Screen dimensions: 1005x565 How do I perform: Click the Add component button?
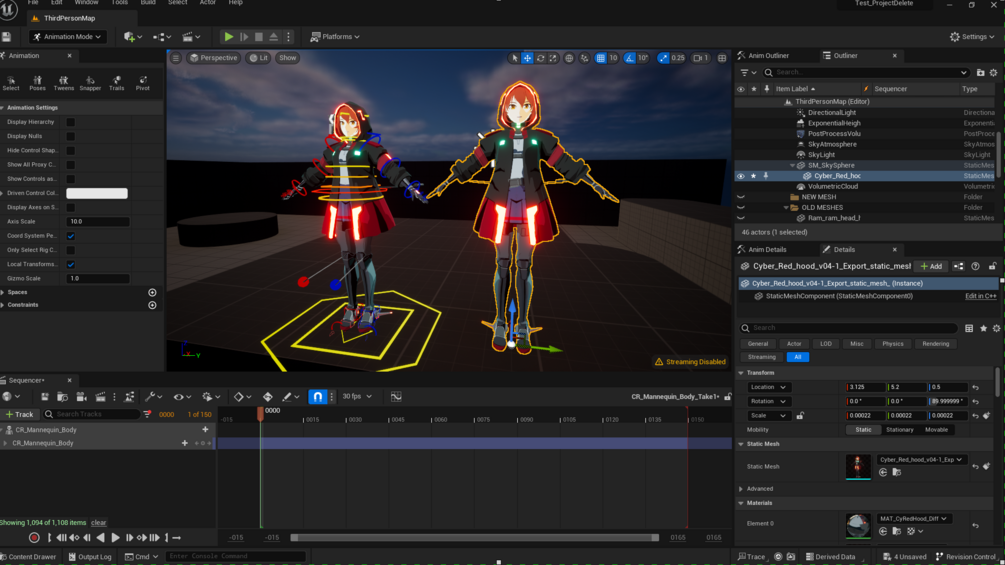(x=931, y=267)
